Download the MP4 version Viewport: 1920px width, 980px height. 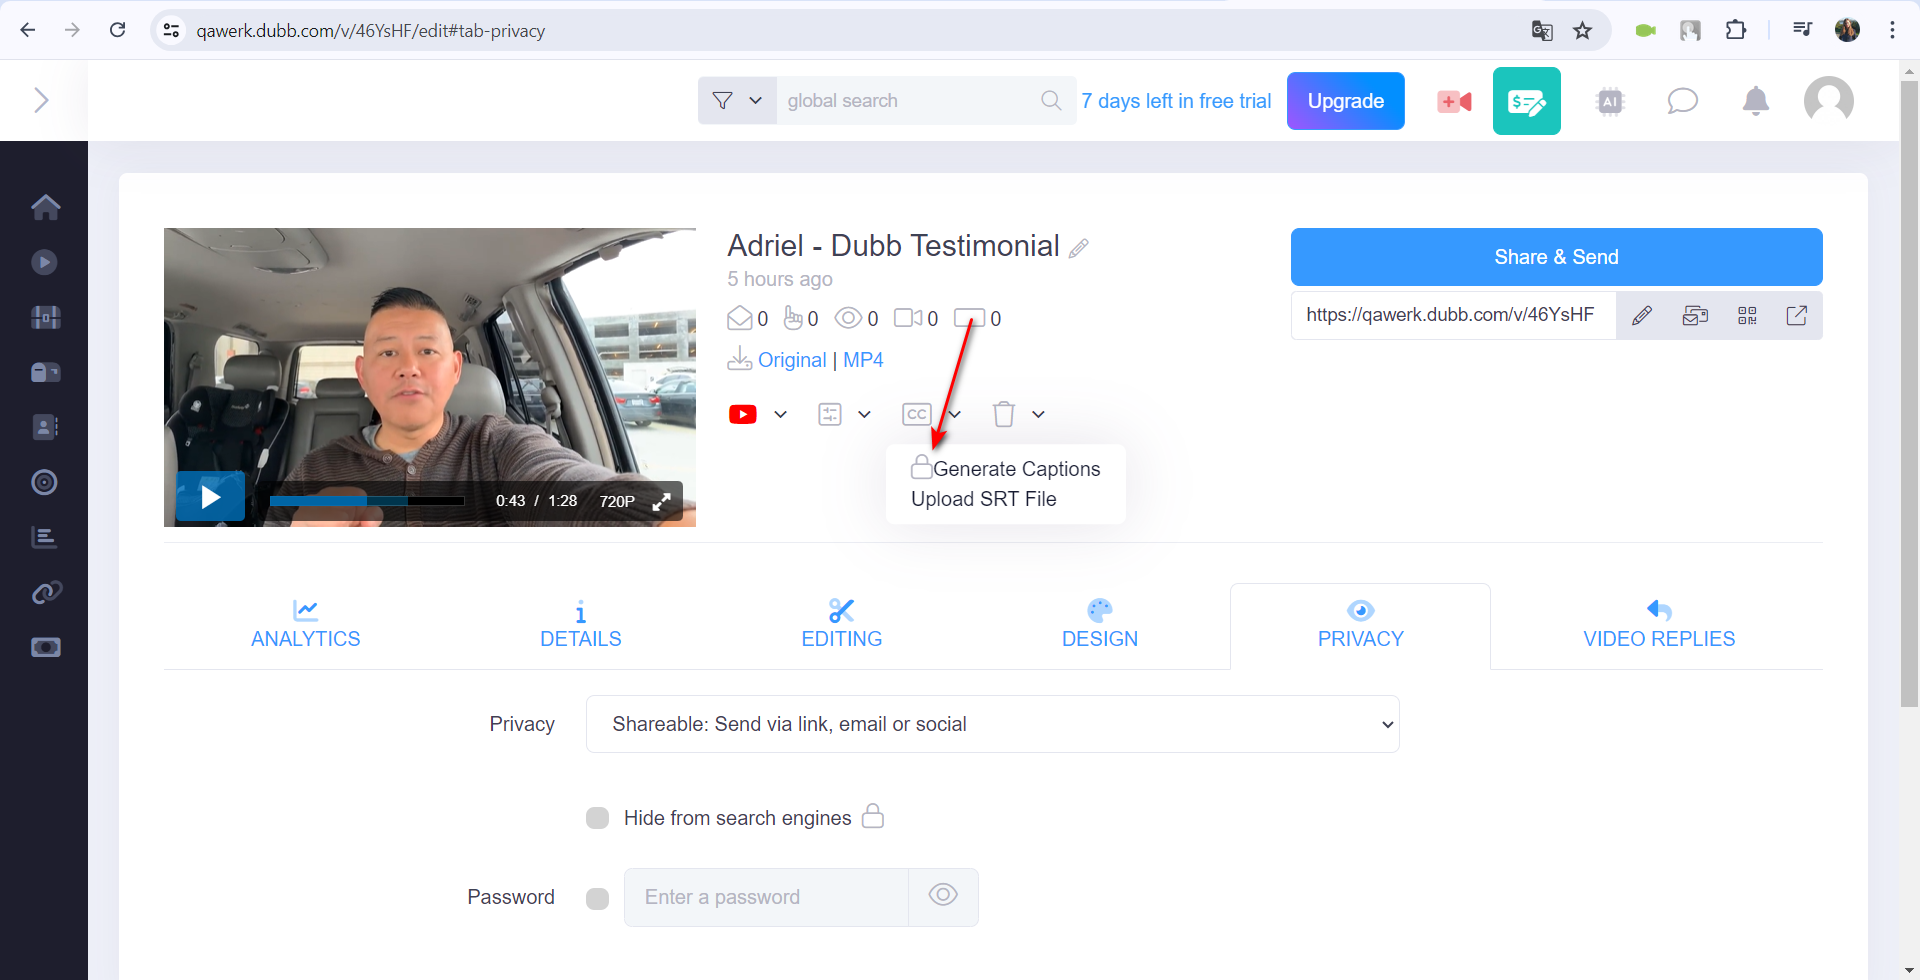[x=863, y=360]
